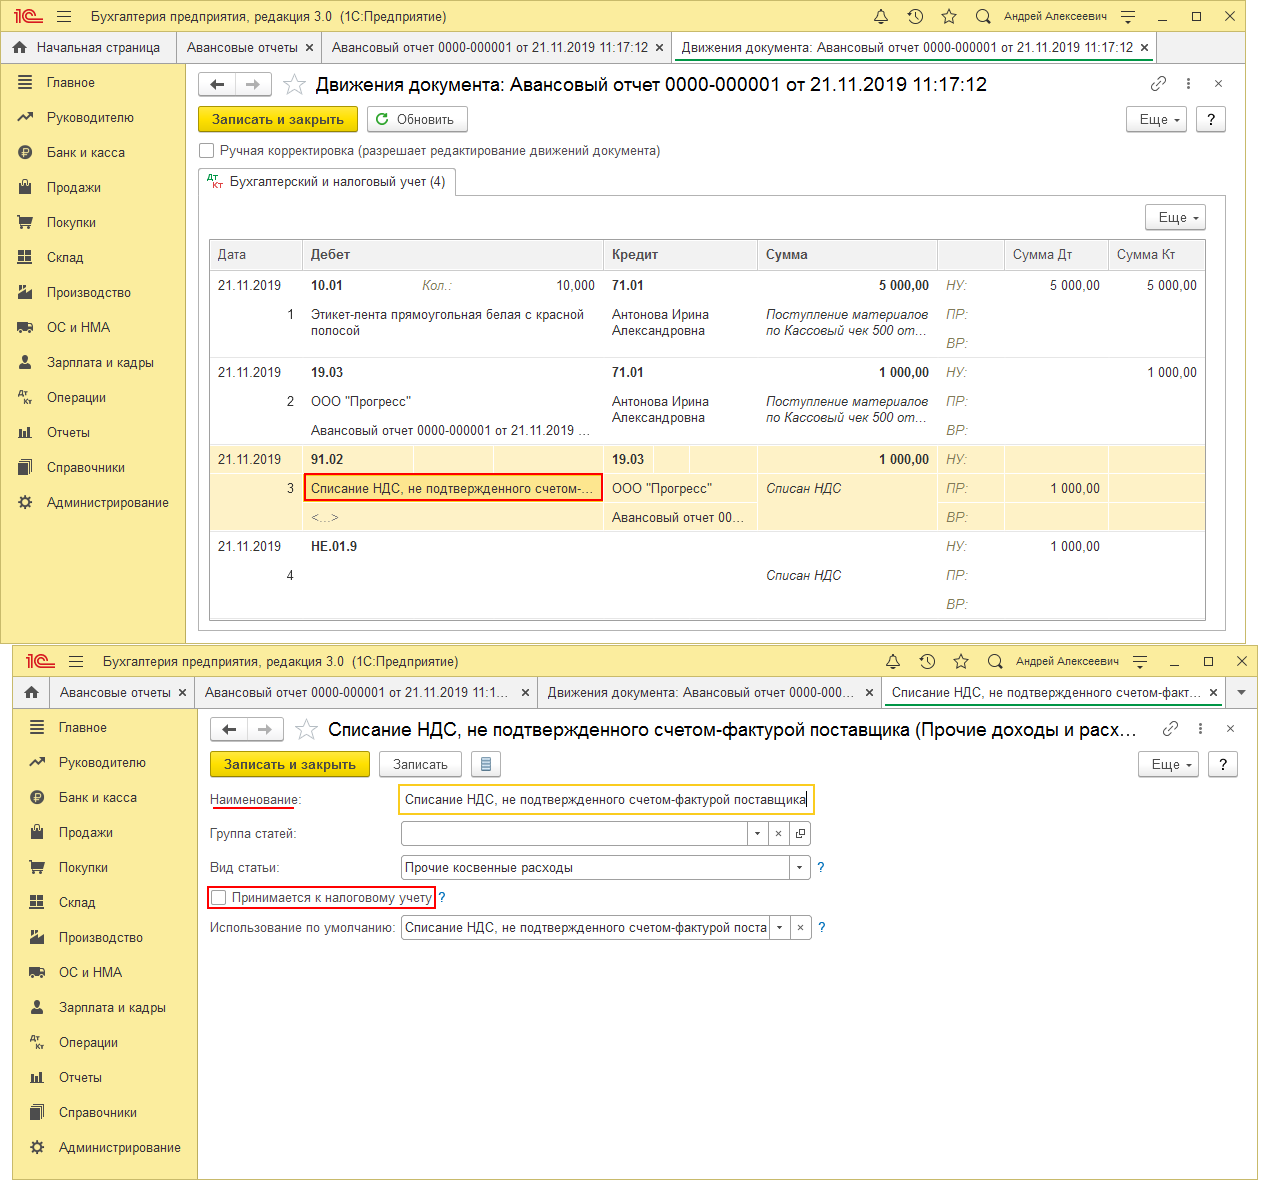The height and width of the screenshot is (1182, 1261).
Task: Click Записать button in bottom window
Action: point(420,764)
